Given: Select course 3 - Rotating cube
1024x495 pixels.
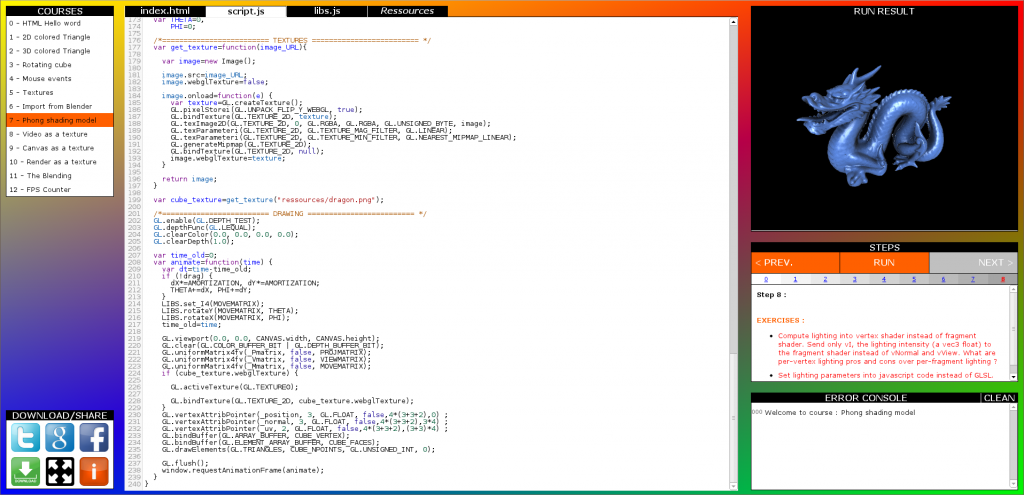Looking at the screenshot, I should [60, 65].
